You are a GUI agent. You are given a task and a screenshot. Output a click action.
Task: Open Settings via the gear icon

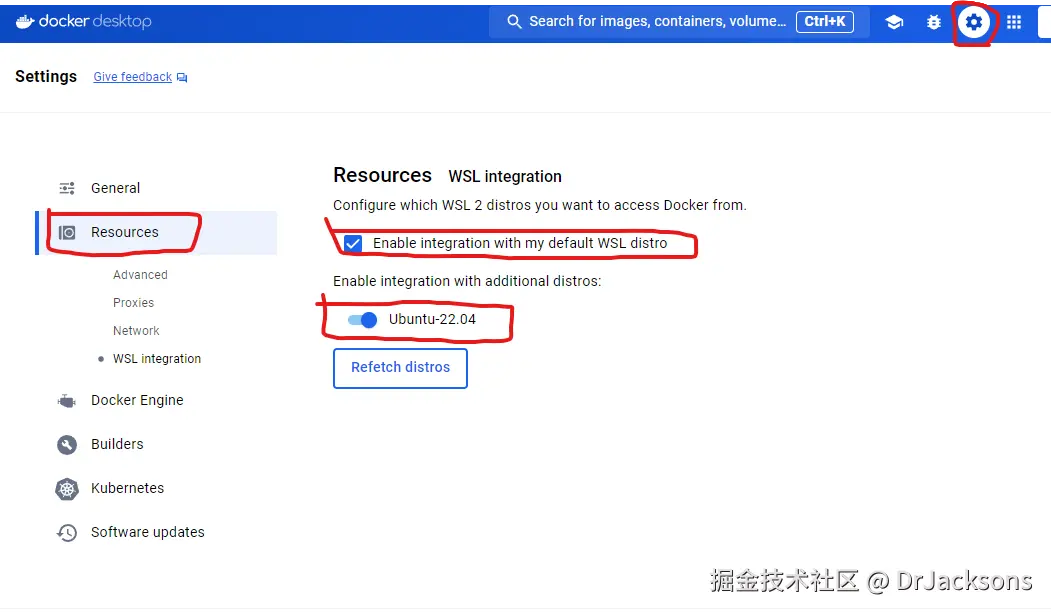[973, 22]
